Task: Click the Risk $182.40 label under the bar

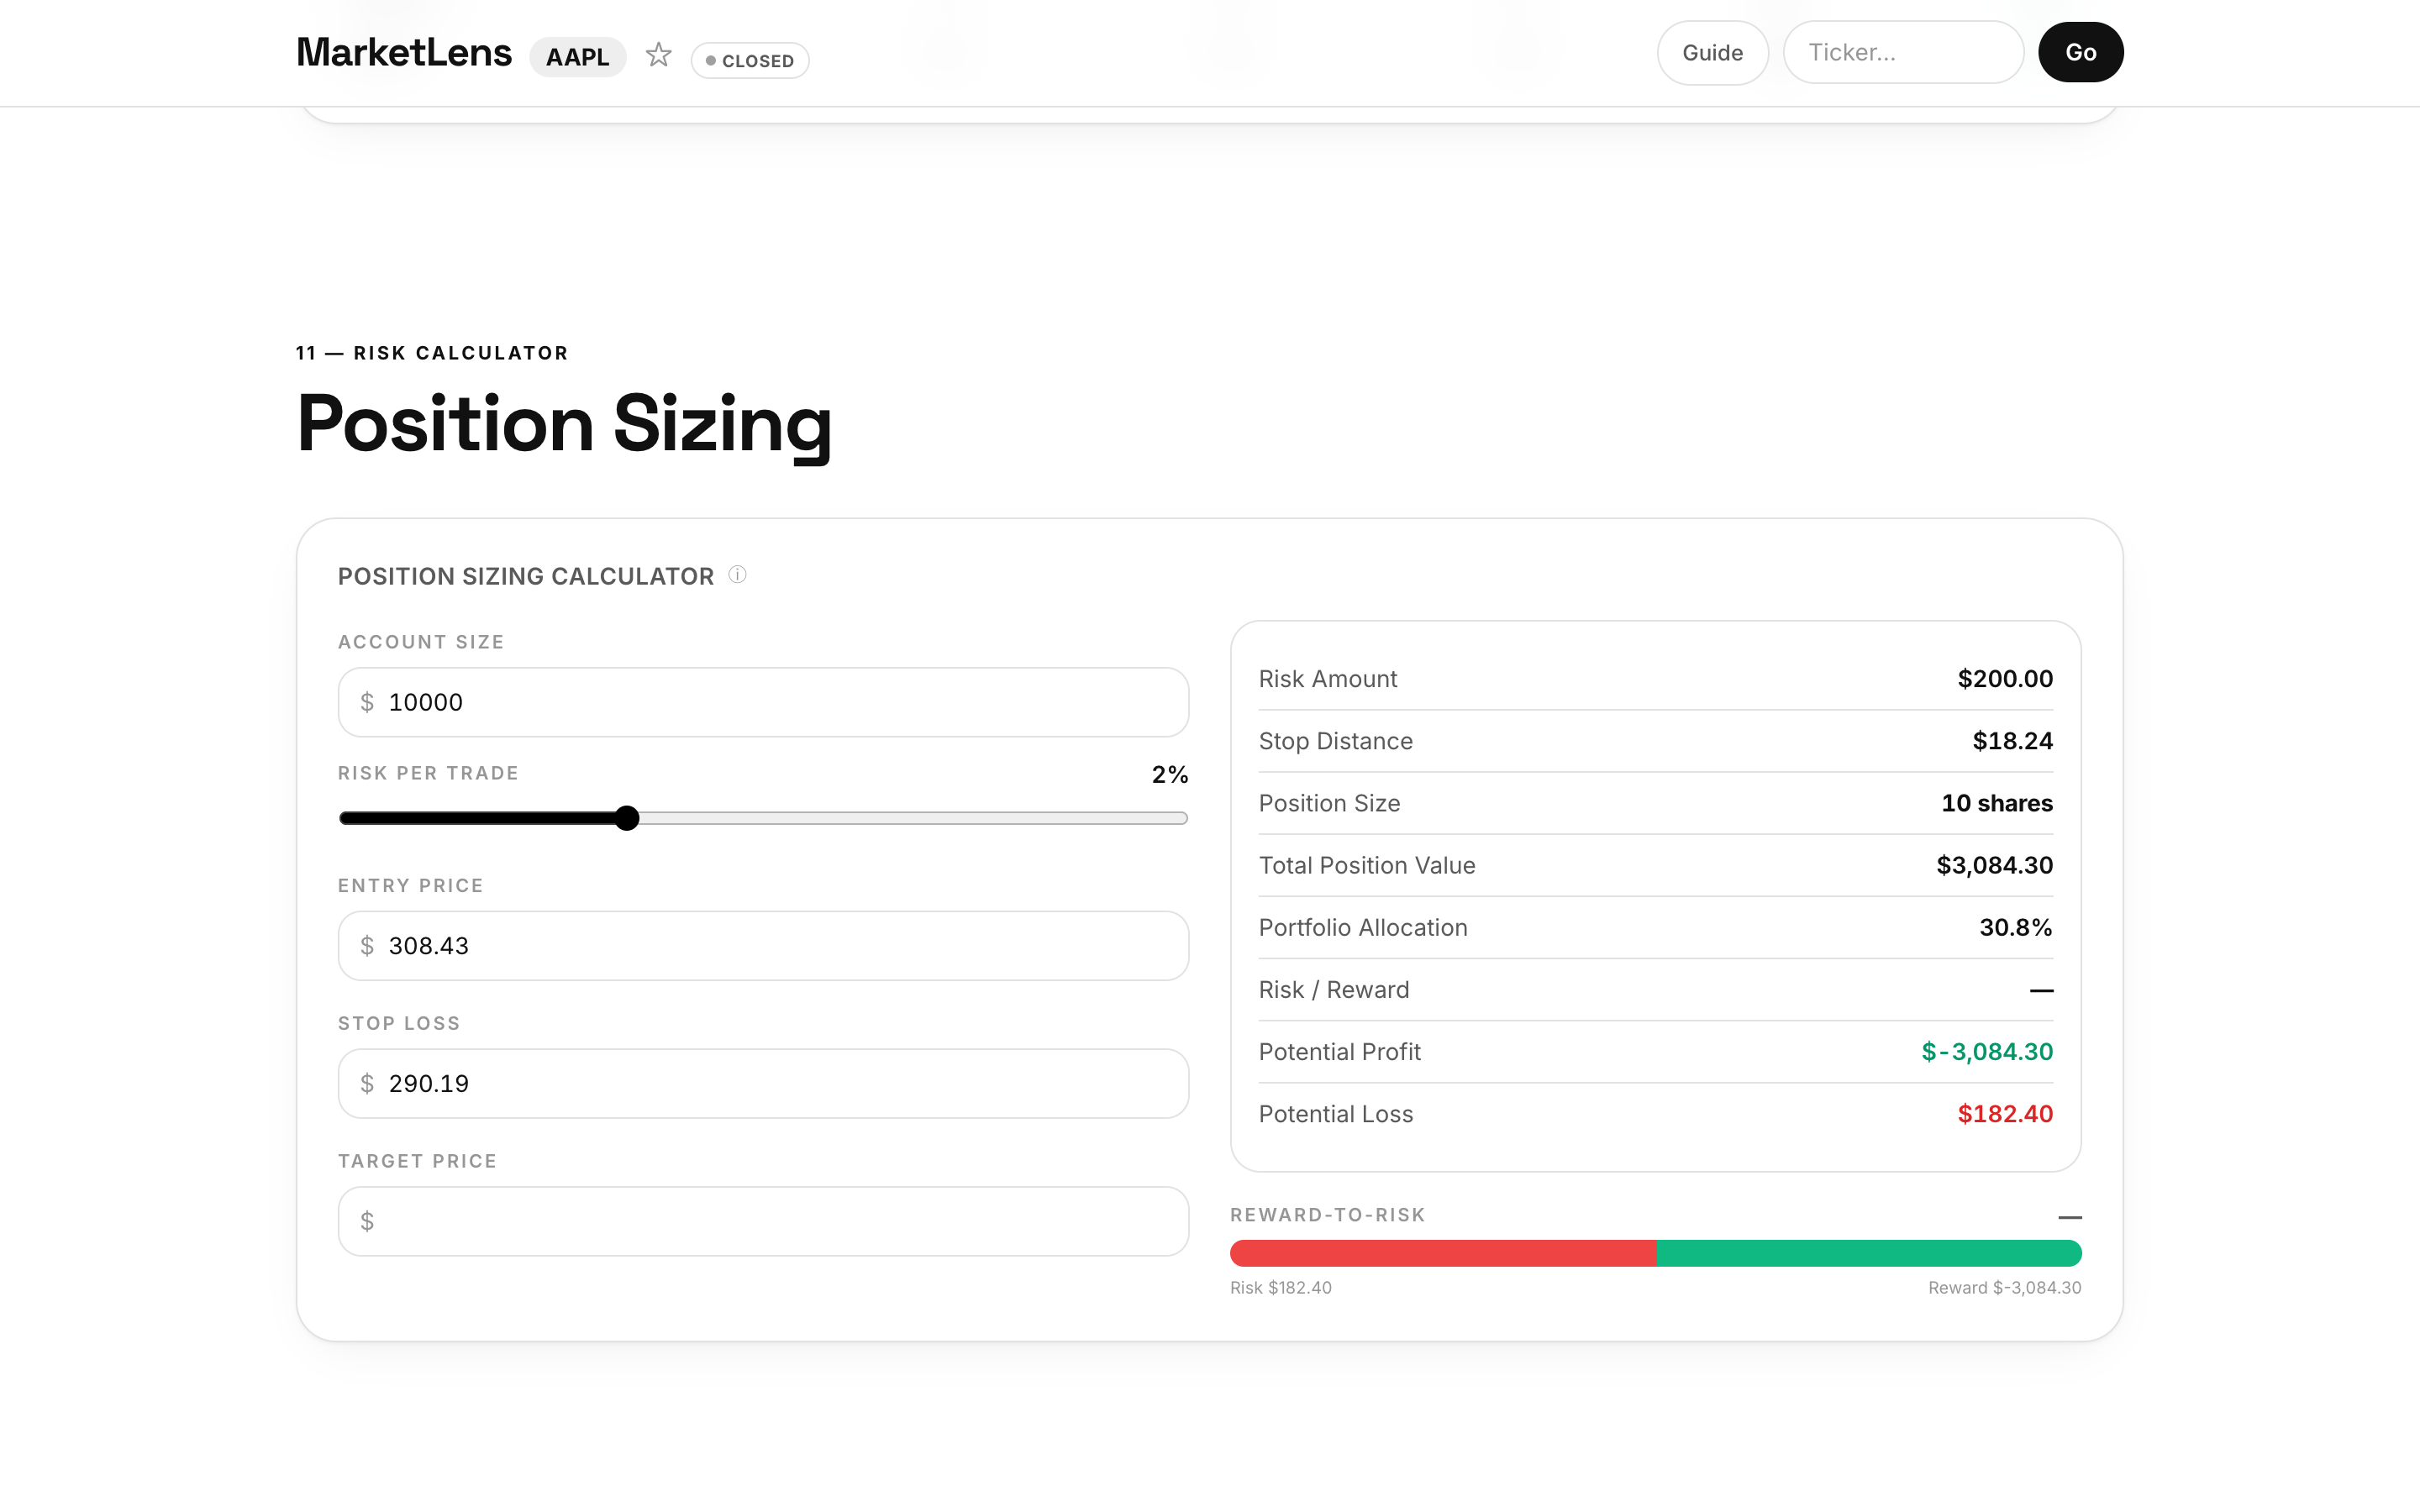Action: pos(1281,1288)
